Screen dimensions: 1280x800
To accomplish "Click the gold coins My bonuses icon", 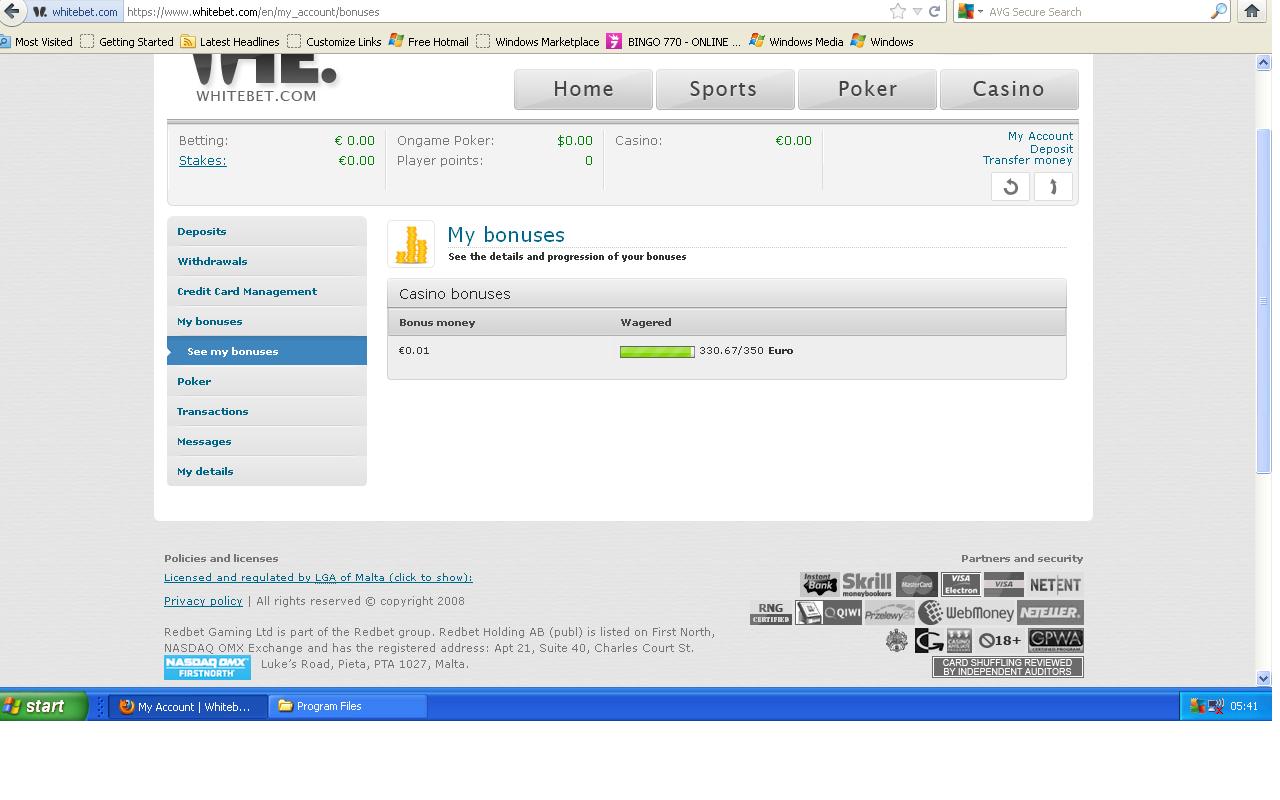I will pos(411,244).
